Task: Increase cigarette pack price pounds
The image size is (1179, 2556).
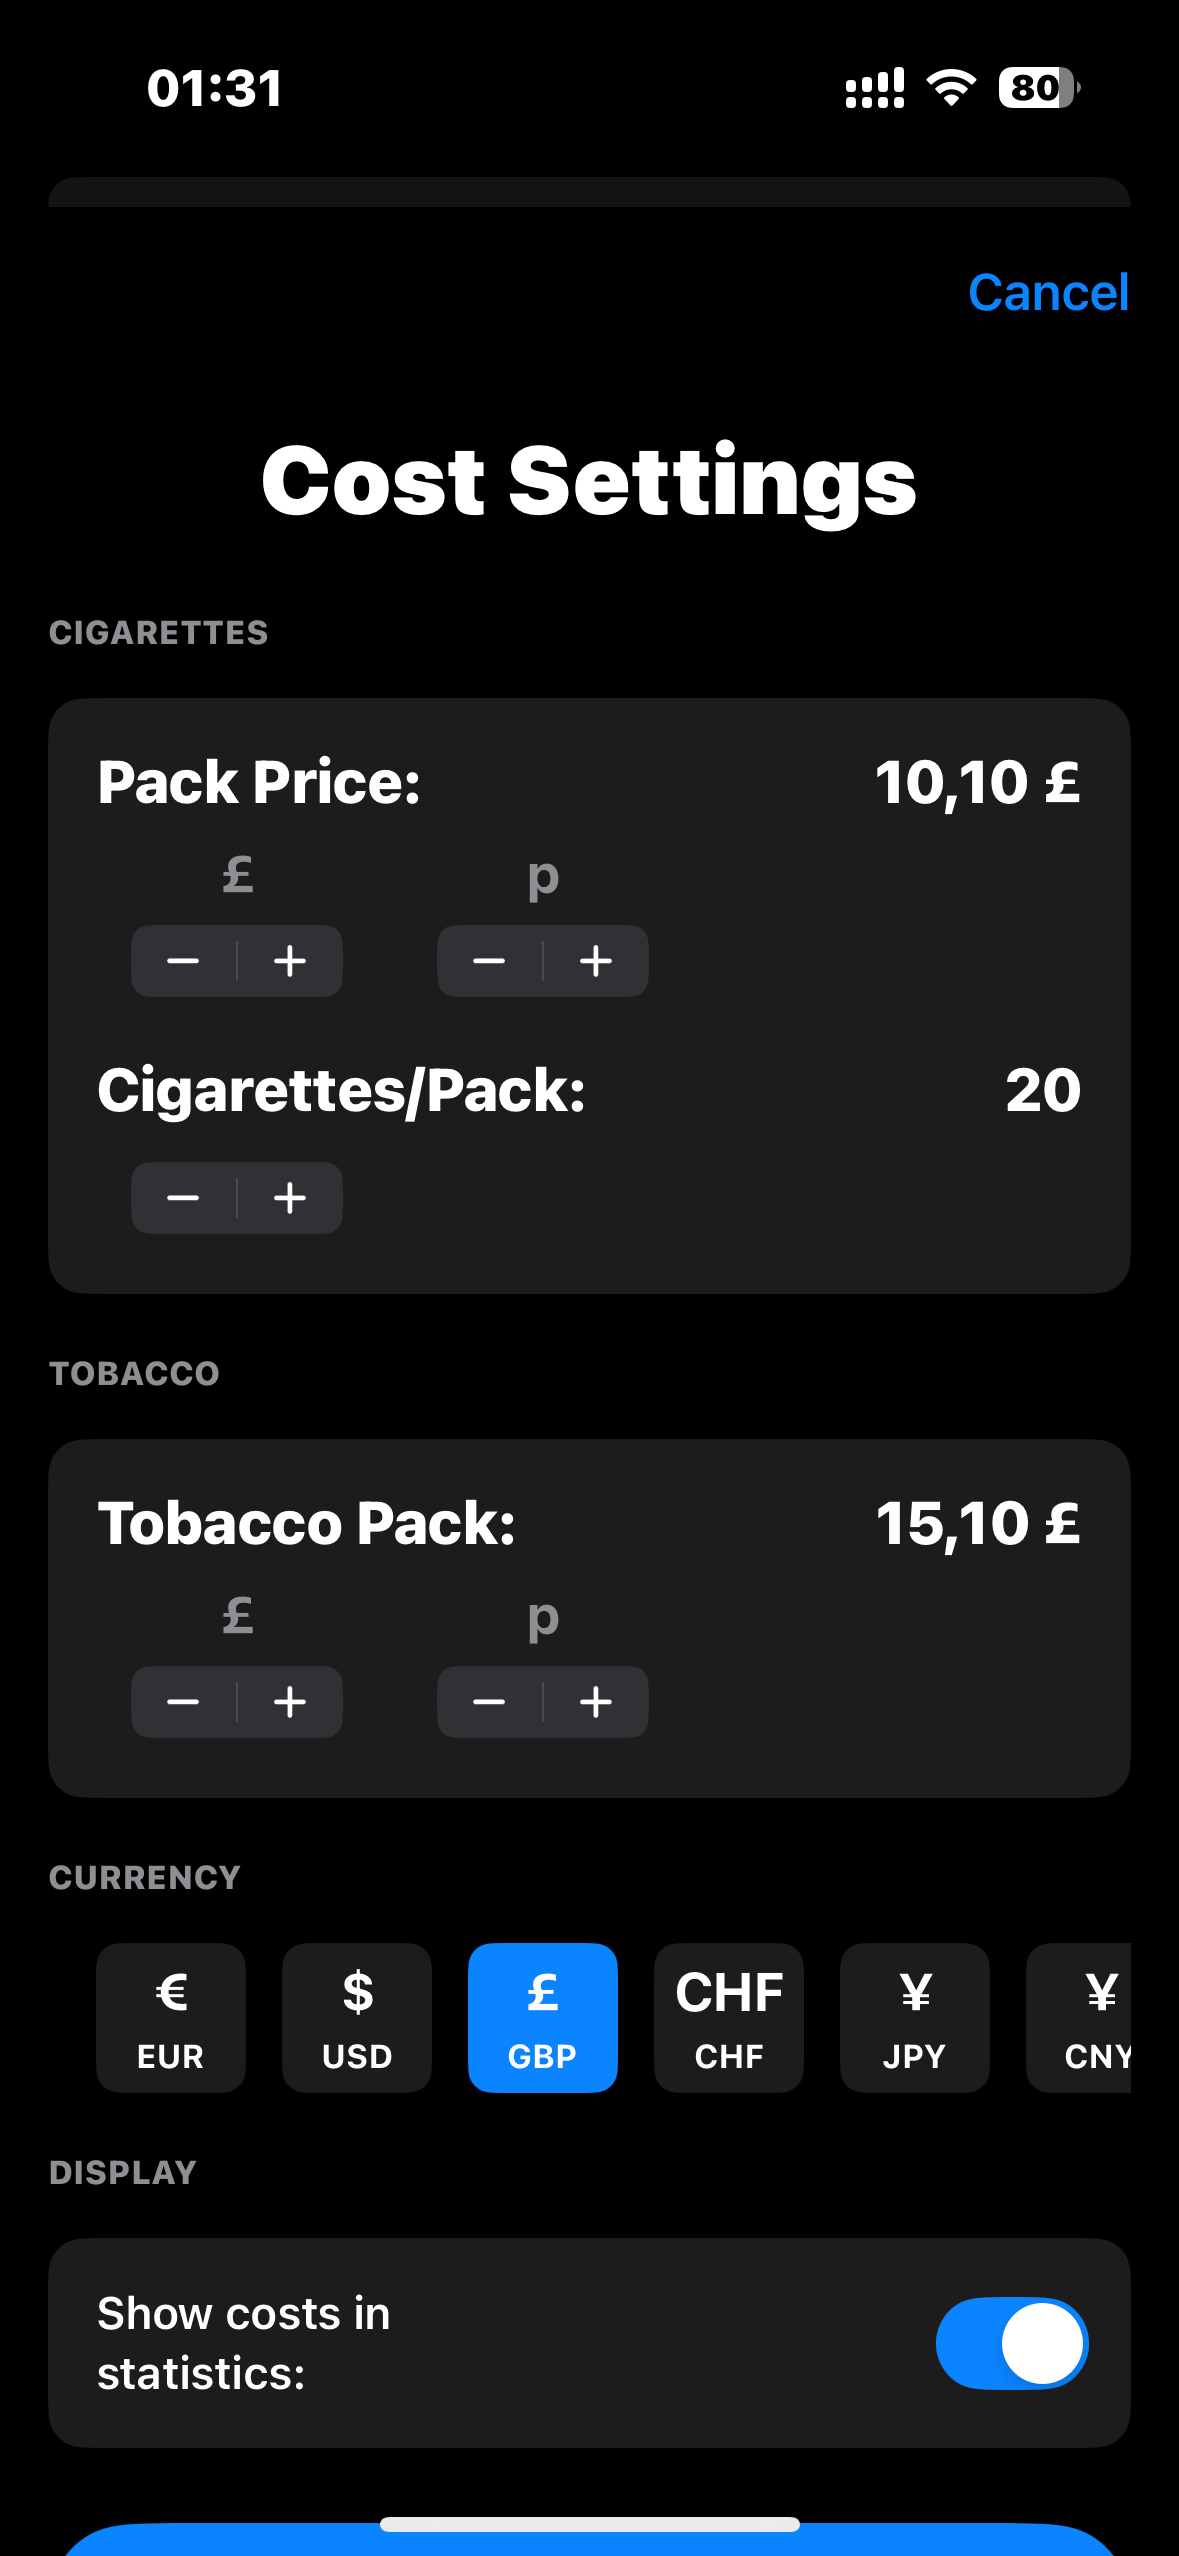Action: (290, 961)
